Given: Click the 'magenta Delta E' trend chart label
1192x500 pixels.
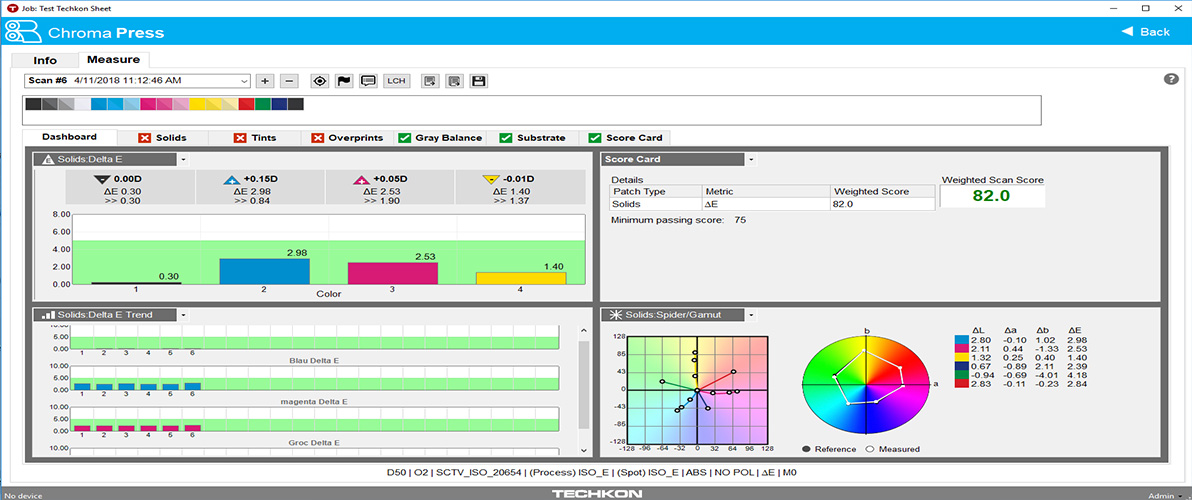Looking at the screenshot, I should click(x=314, y=401).
